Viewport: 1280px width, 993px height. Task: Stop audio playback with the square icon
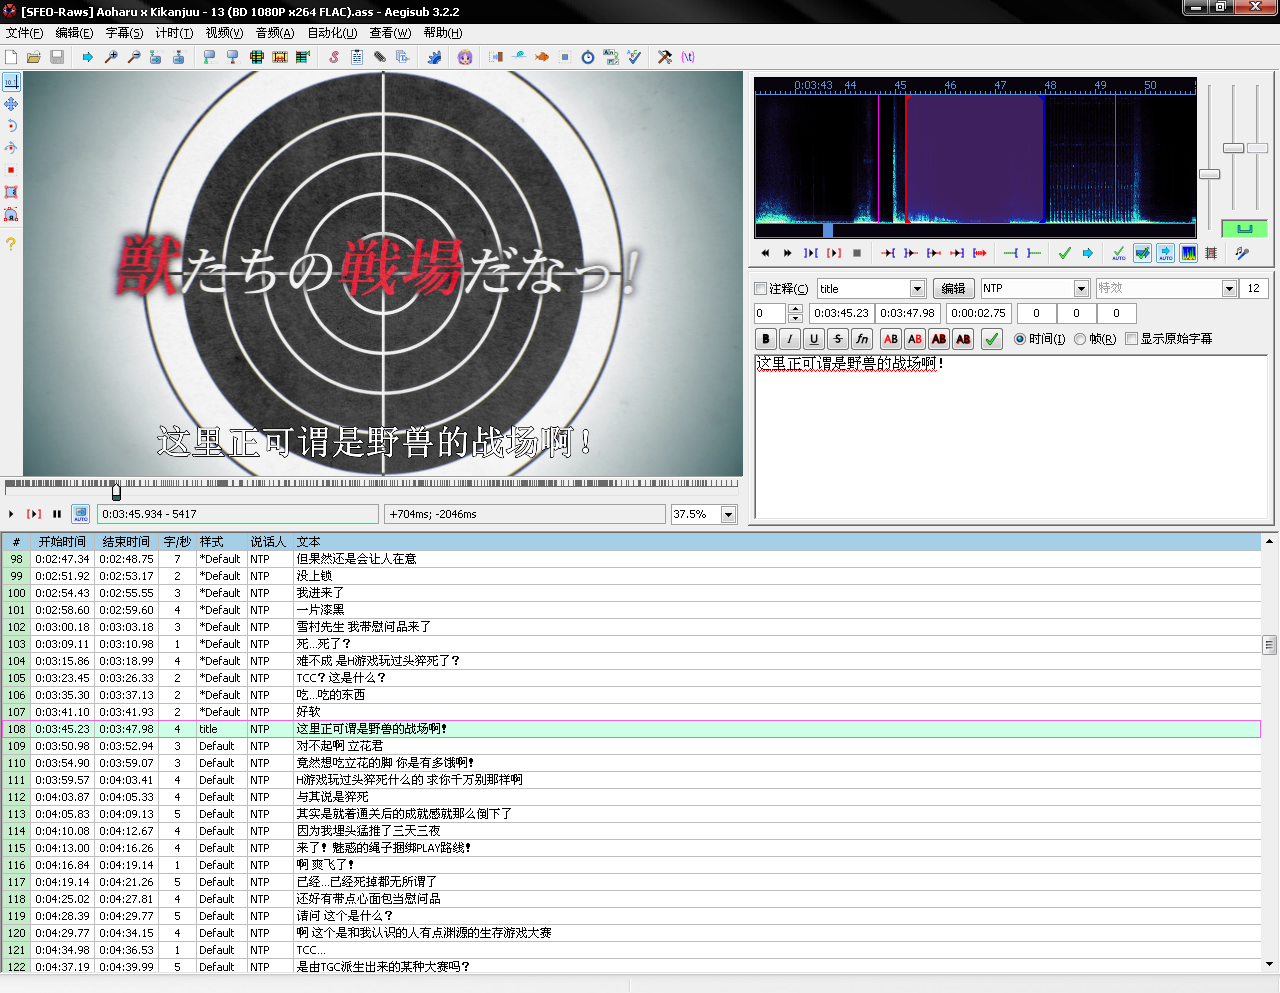coord(857,253)
